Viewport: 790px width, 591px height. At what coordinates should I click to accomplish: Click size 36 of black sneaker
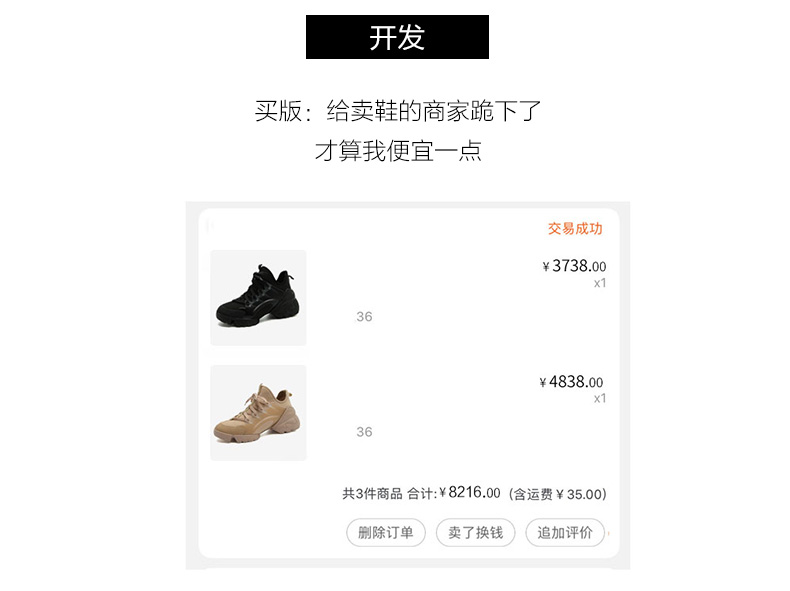(x=364, y=316)
